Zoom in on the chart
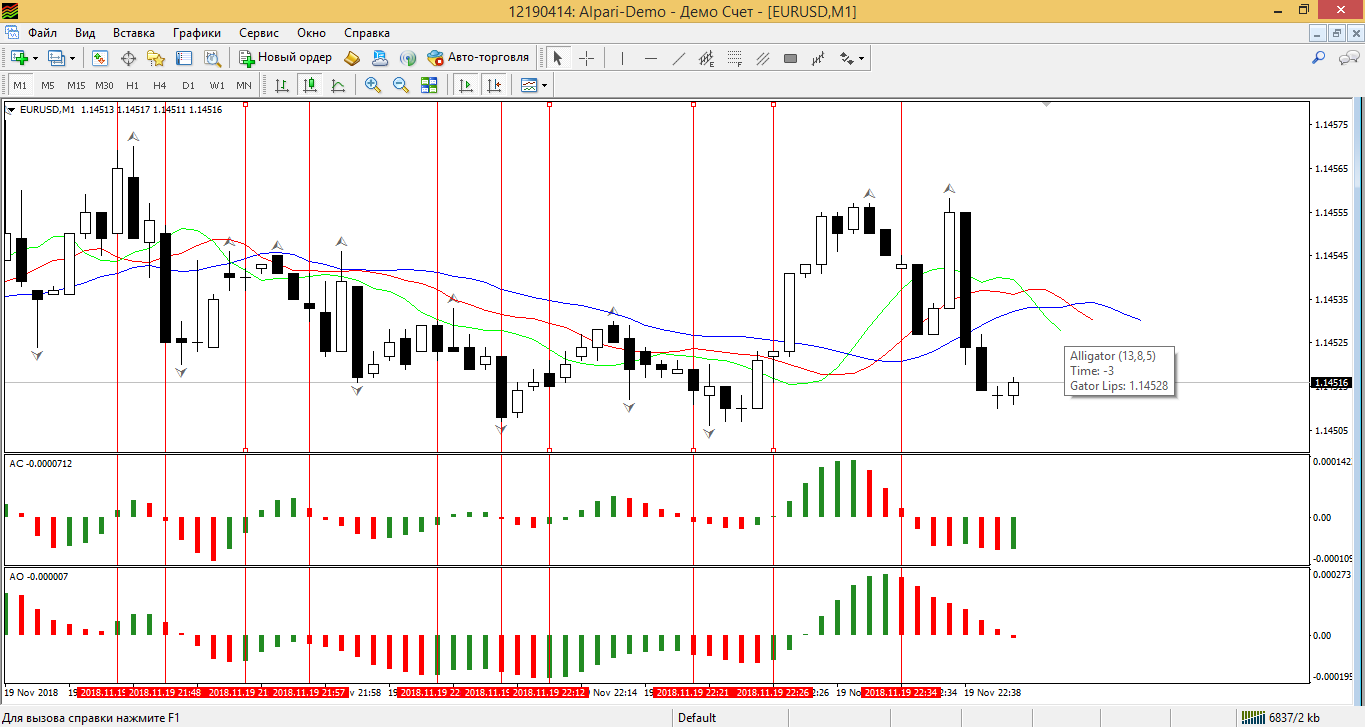The width and height of the screenshot is (1365, 727). click(373, 85)
